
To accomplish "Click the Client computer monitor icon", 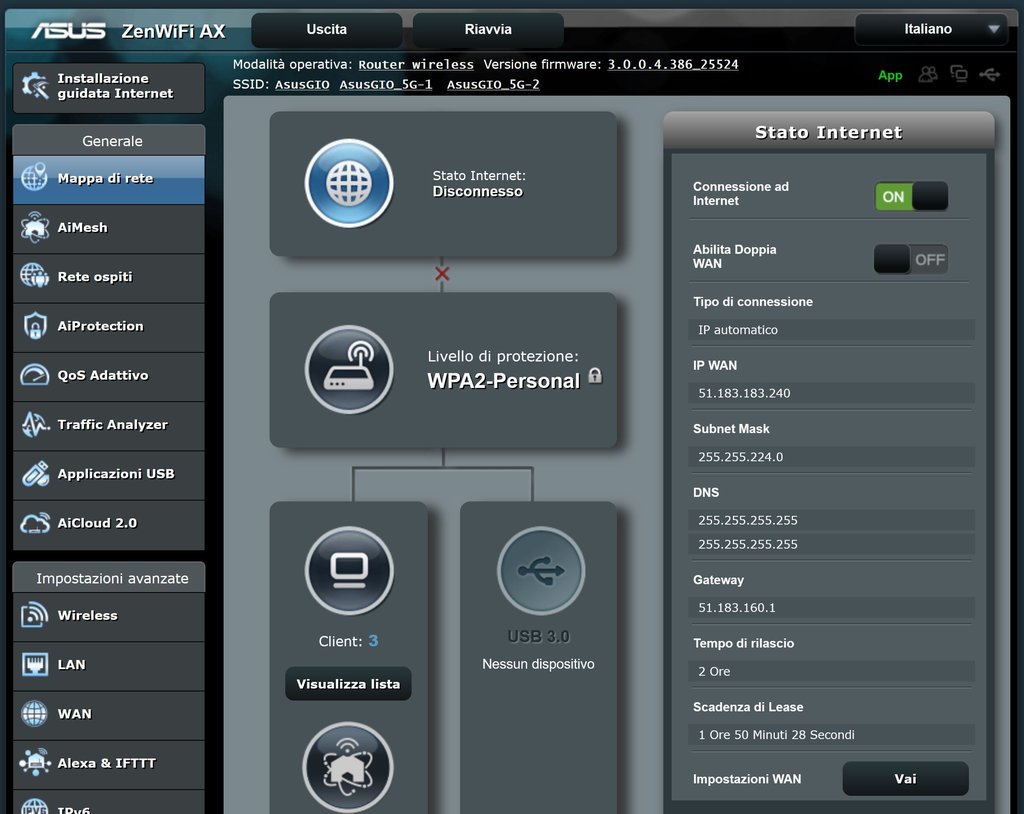I will coord(348,570).
